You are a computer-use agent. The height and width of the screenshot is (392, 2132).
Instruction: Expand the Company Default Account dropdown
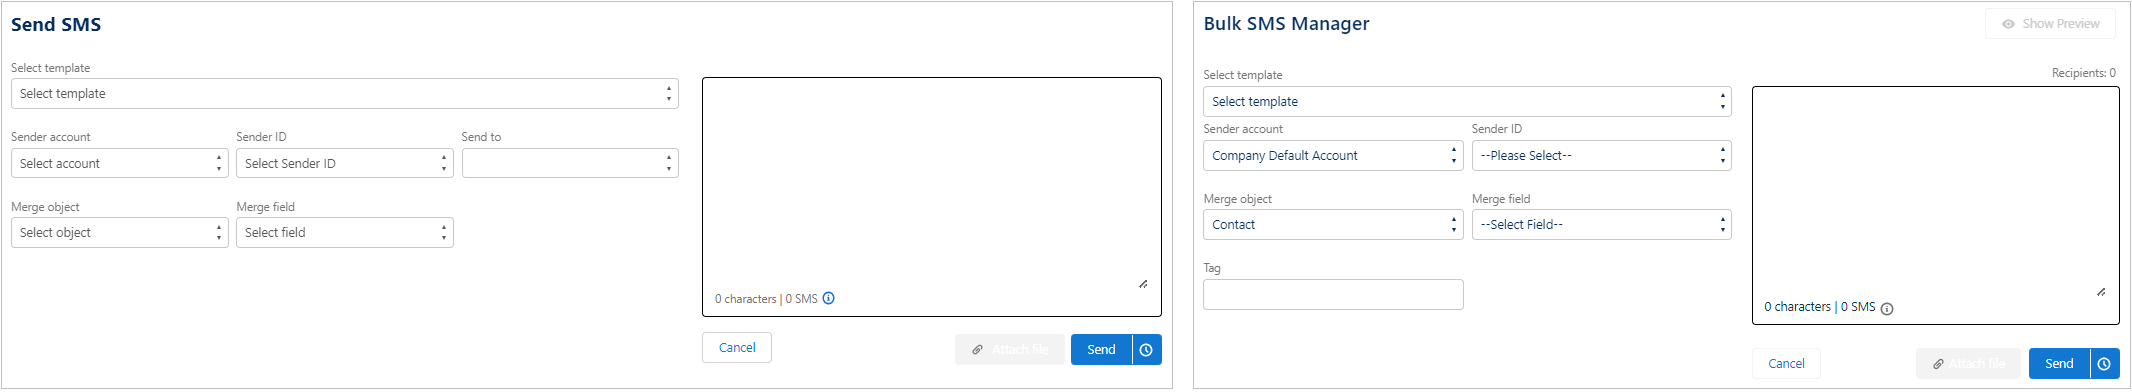tap(1333, 155)
